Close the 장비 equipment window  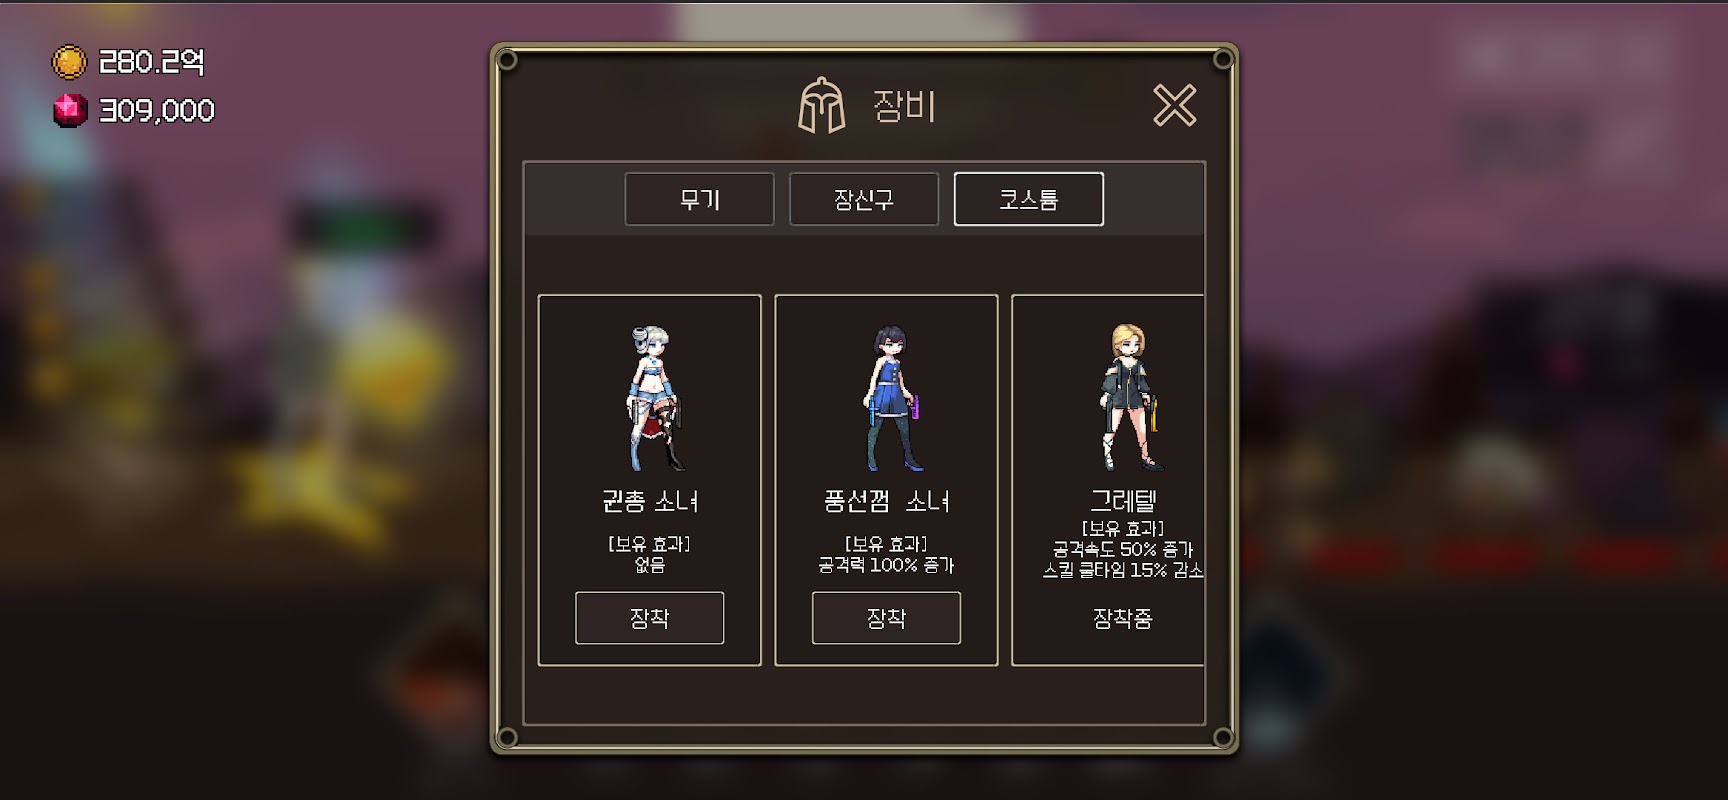coord(1174,105)
